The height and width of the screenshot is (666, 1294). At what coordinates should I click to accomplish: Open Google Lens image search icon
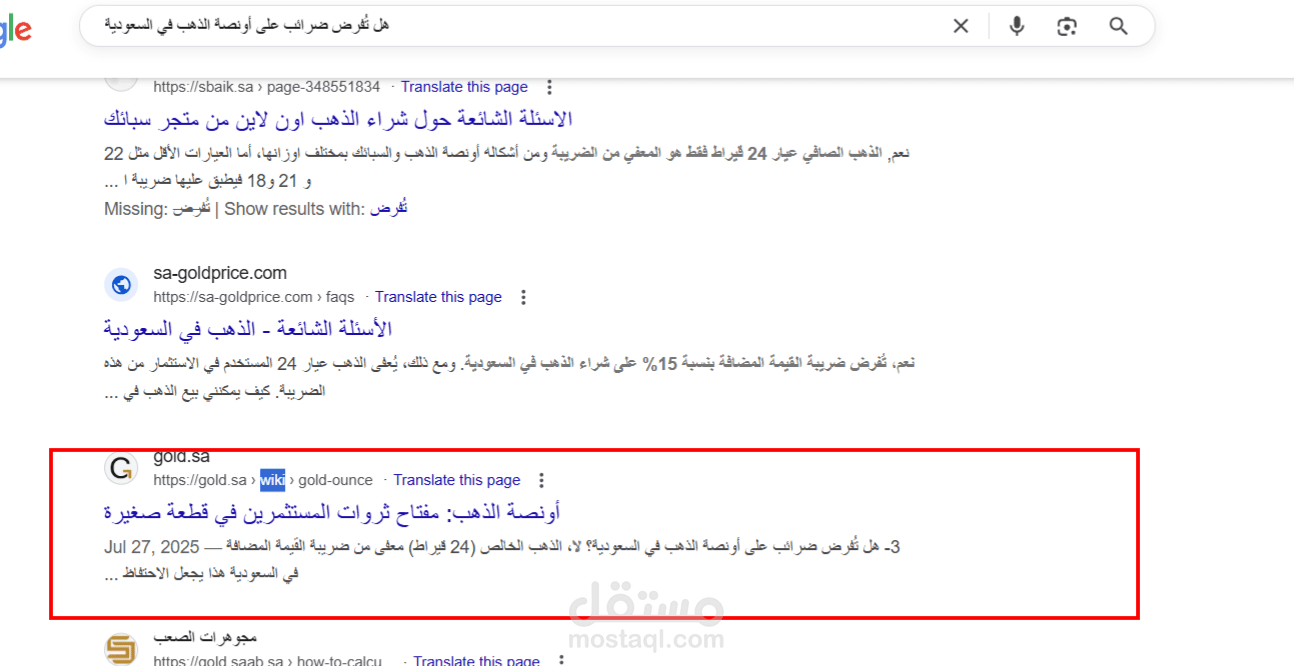coord(1067,26)
